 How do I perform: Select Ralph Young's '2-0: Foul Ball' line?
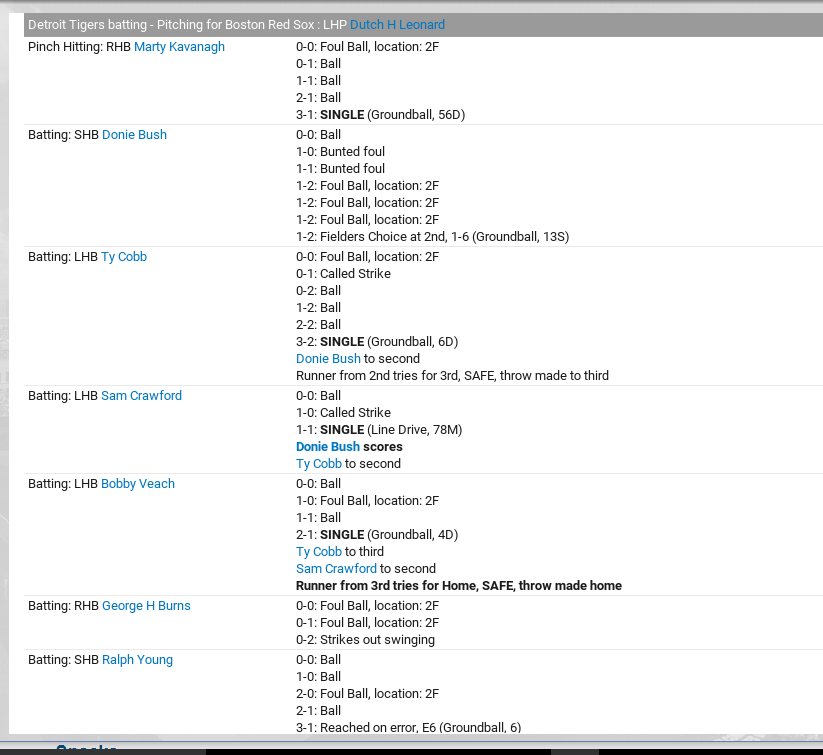[x=367, y=694]
